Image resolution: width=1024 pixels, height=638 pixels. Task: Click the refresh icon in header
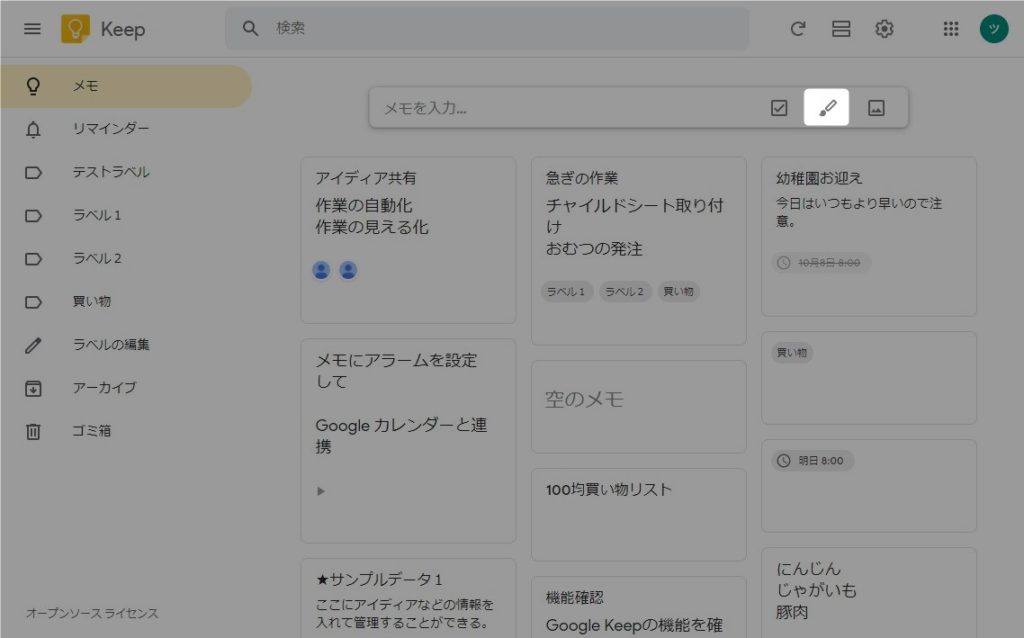798,29
